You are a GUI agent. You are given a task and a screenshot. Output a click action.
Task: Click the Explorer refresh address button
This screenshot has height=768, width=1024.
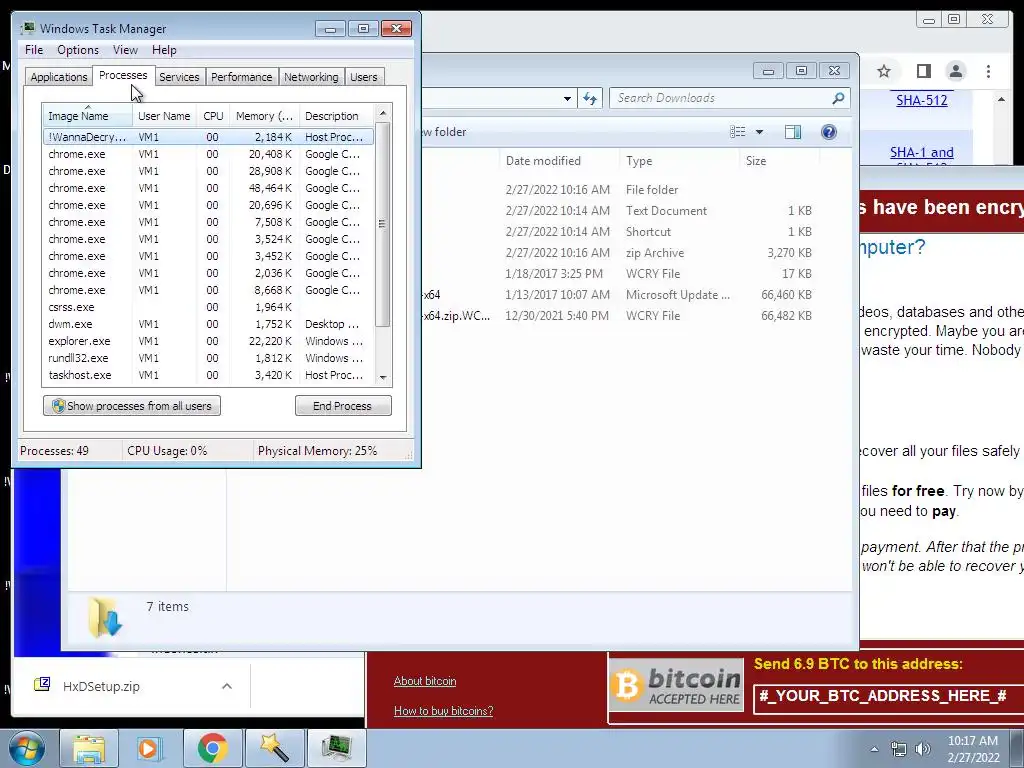590,98
